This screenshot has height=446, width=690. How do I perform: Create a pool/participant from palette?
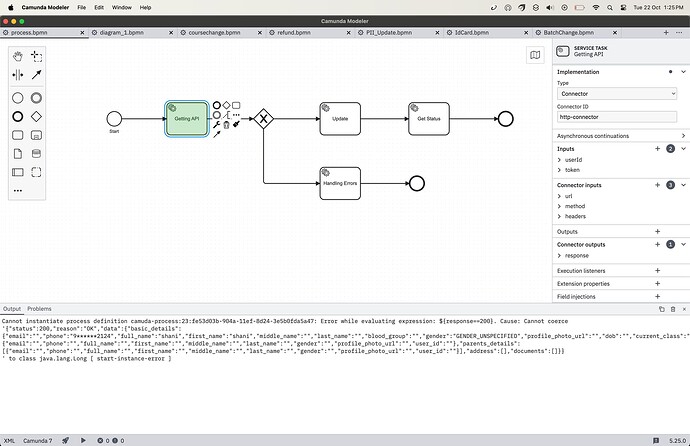point(18,172)
